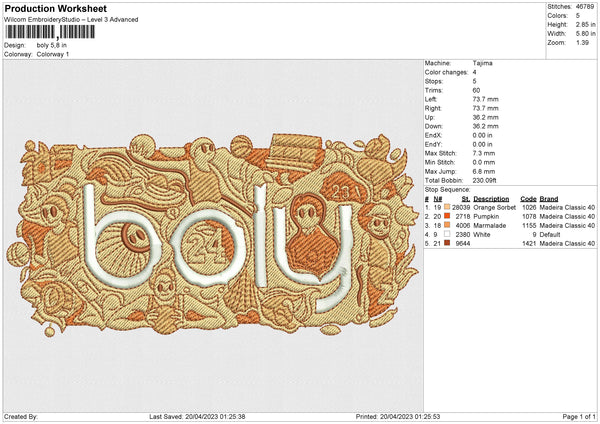The image size is (600, 424).
Task: Click the White thread color swatch
Action: coord(447,234)
